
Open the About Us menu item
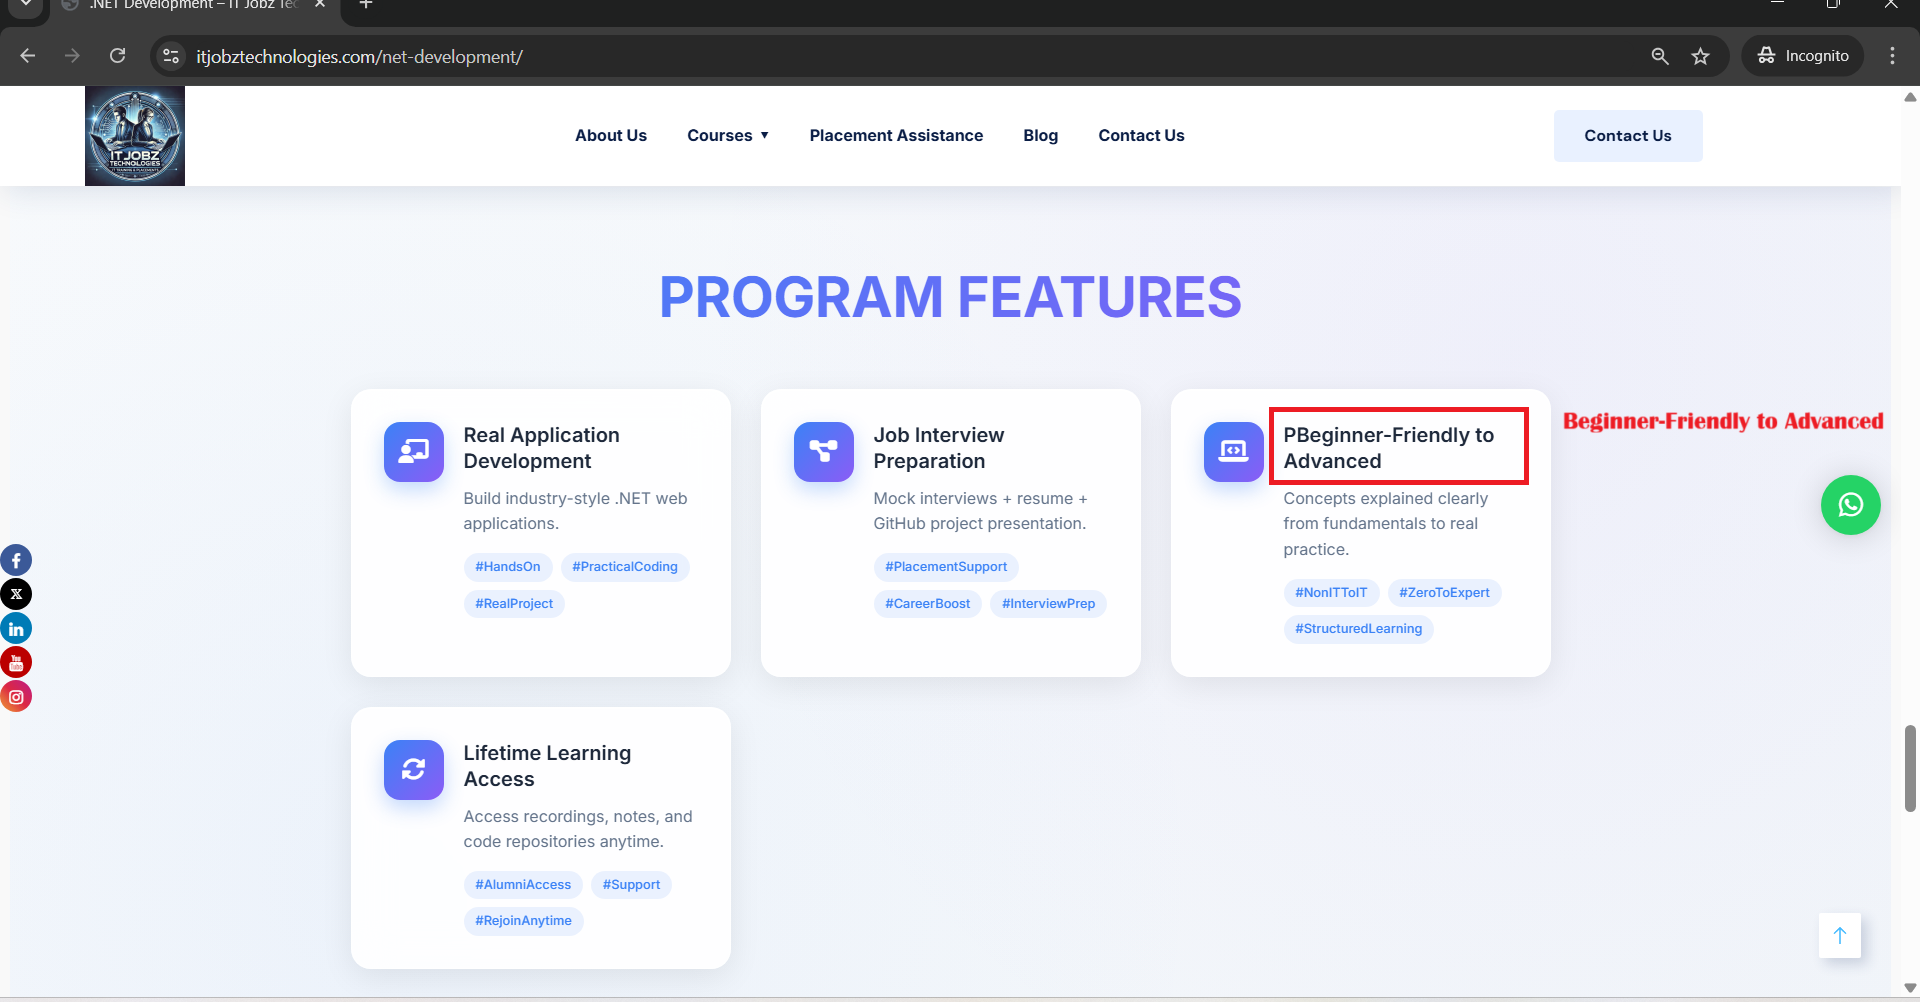point(610,136)
